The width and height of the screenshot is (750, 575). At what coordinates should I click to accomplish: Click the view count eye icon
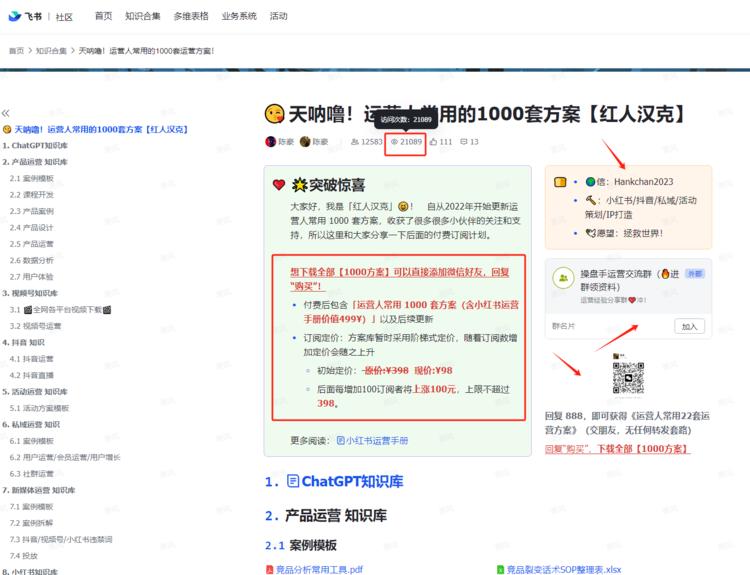coord(394,142)
